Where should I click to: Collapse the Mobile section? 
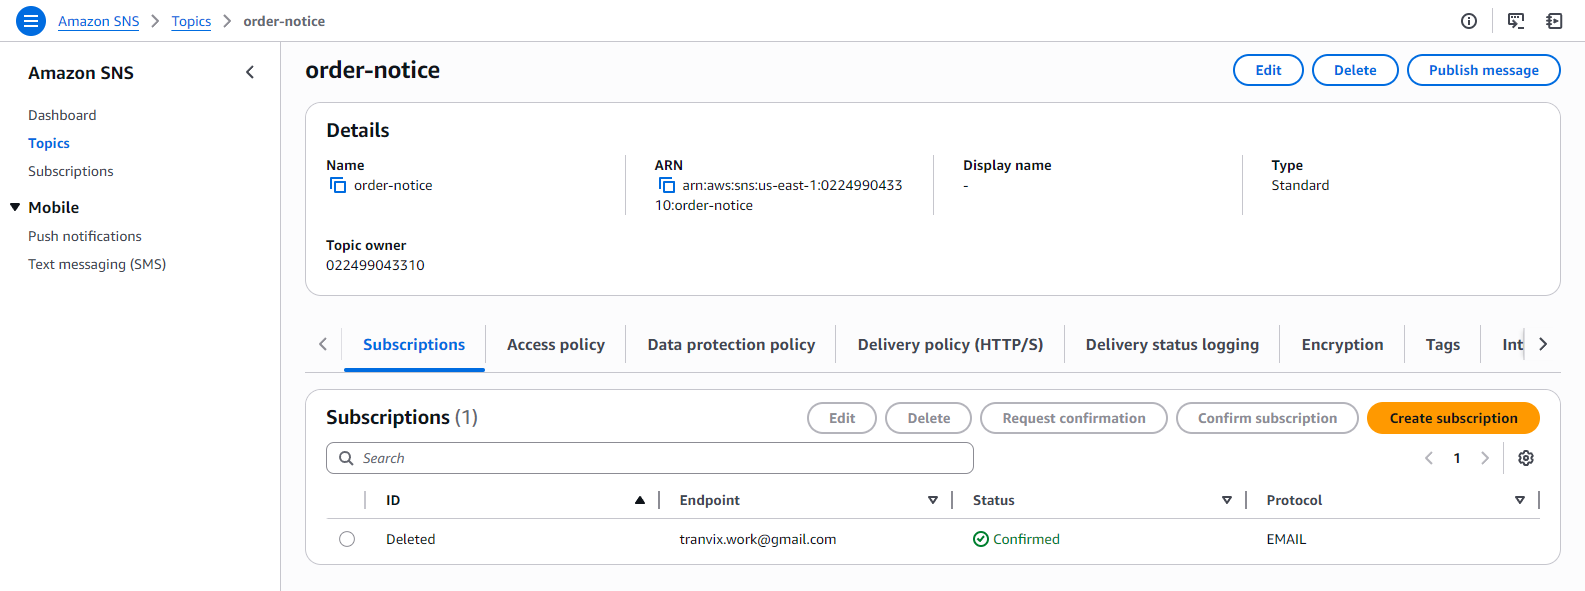point(15,207)
